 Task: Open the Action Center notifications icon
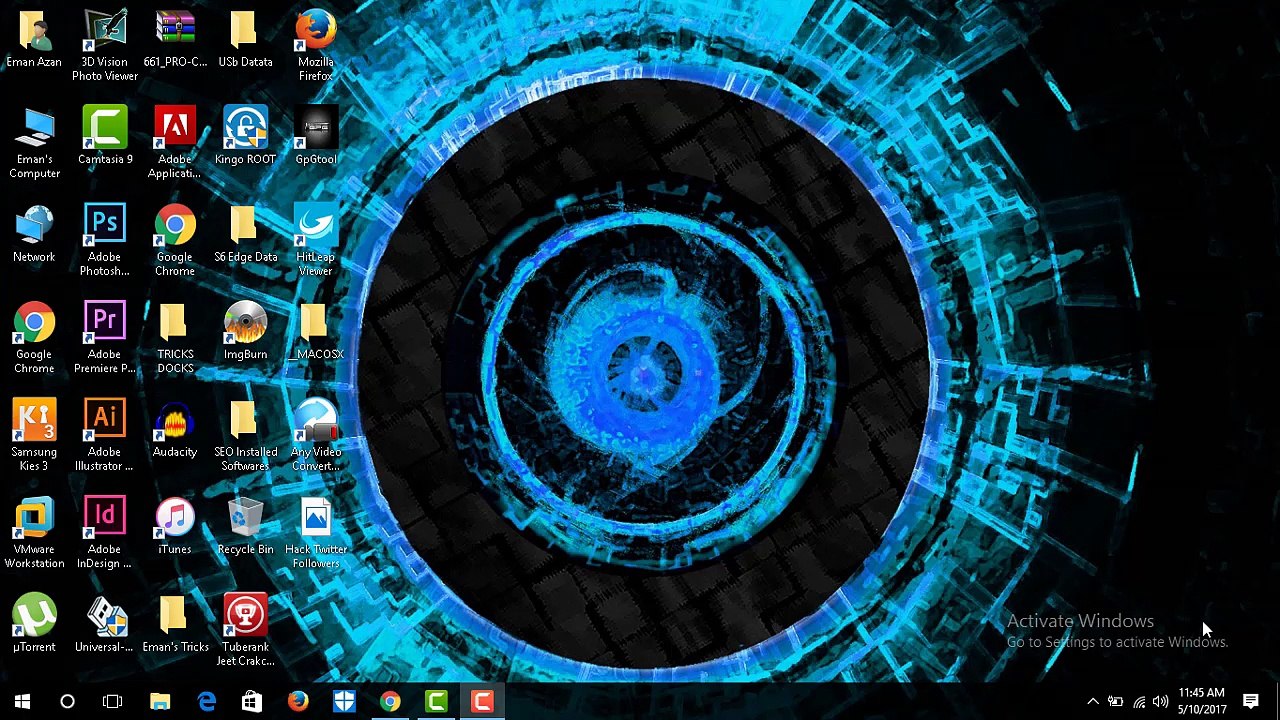1251,701
